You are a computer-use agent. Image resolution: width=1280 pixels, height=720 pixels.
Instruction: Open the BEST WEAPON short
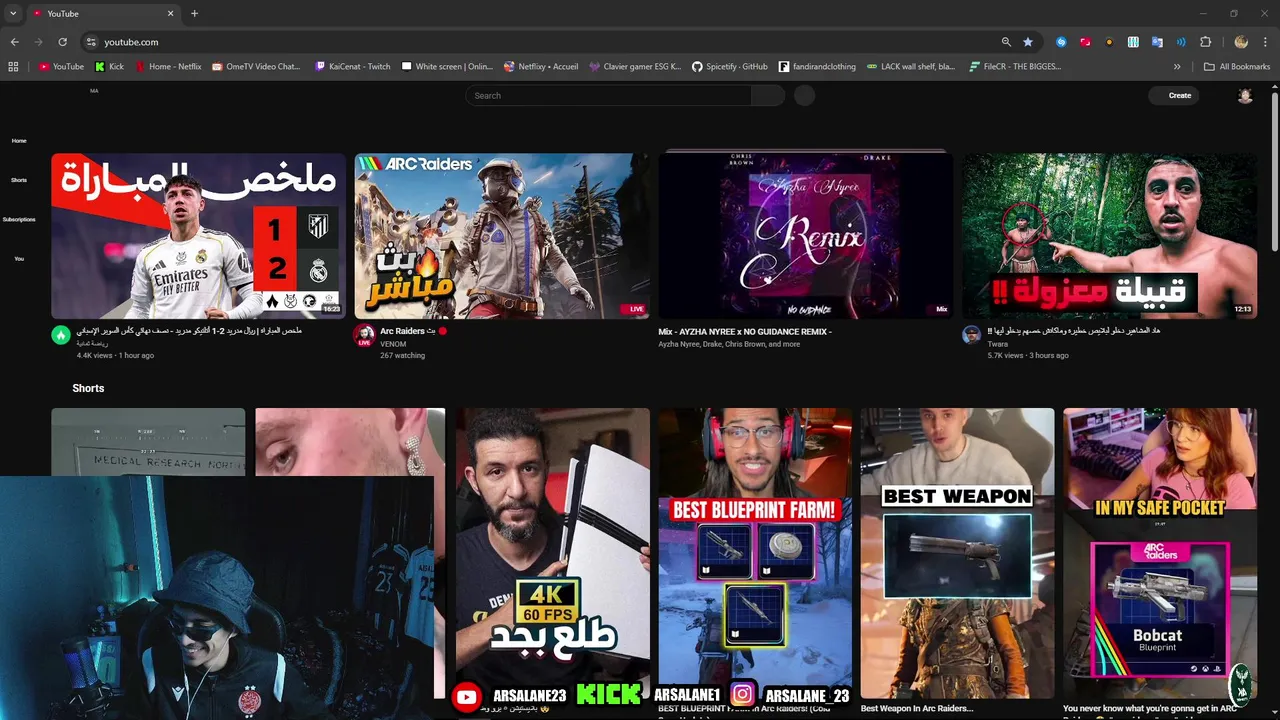point(957,552)
